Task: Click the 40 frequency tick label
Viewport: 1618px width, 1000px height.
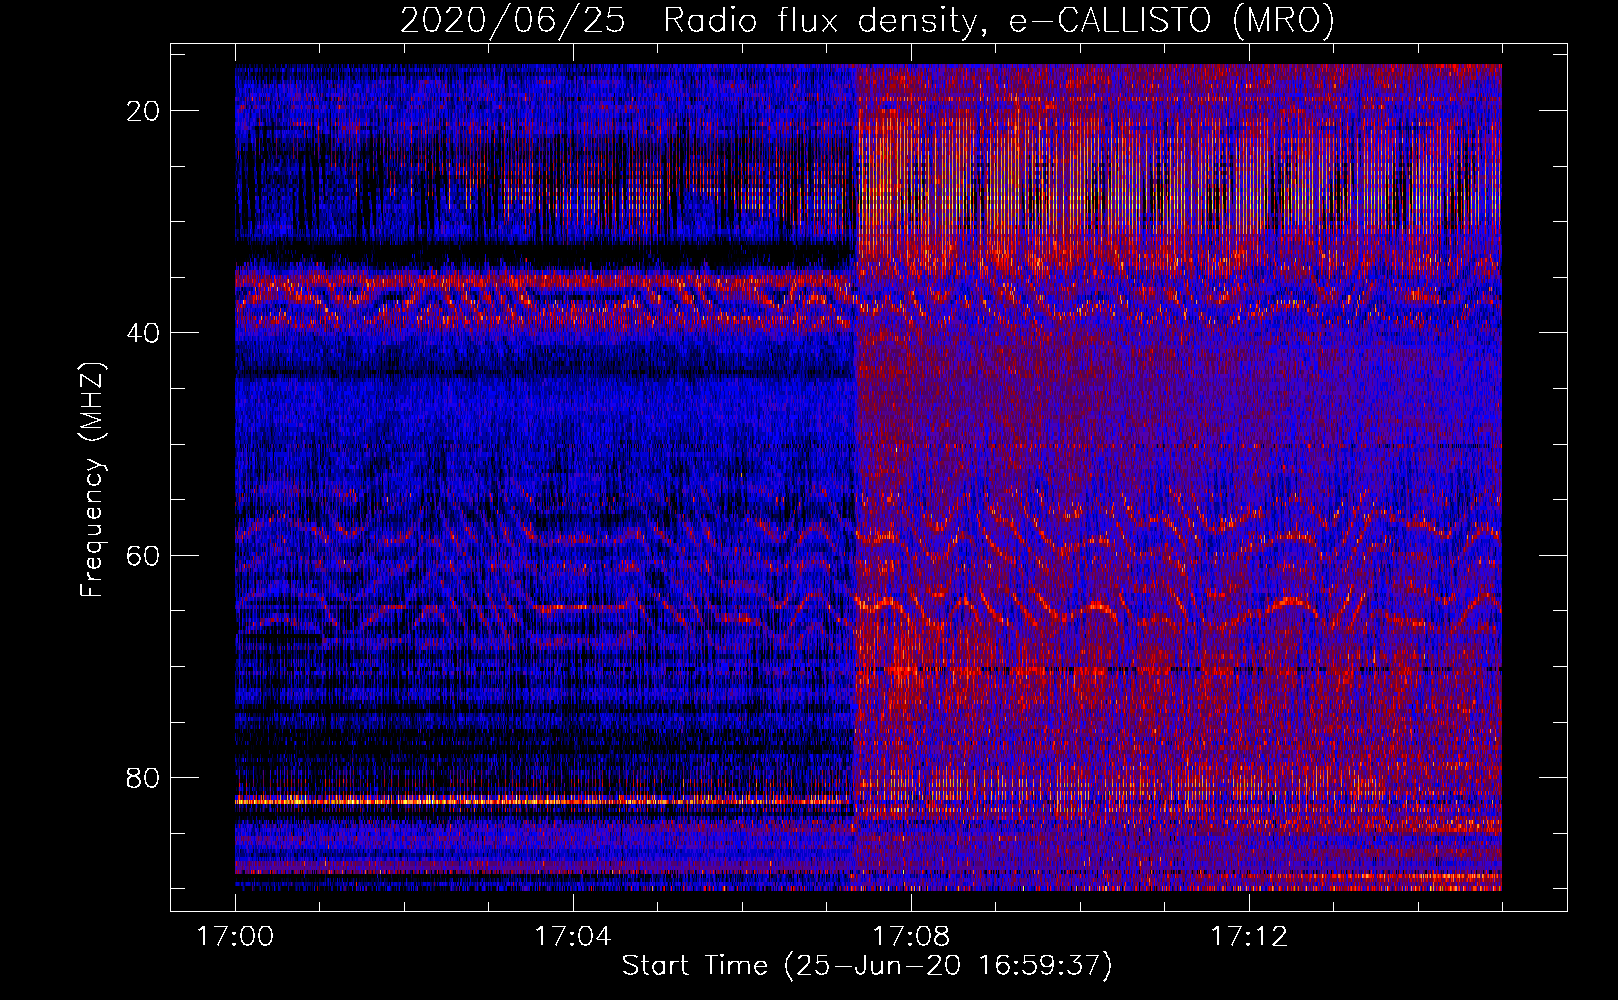Action: pyautogui.click(x=144, y=333)
